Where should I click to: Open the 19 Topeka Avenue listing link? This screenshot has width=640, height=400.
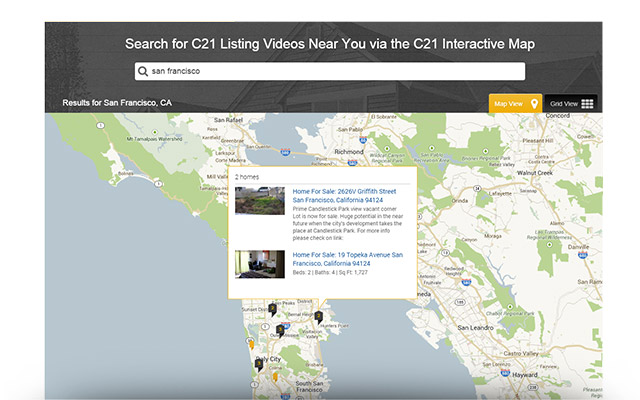(x=347, y=259)
